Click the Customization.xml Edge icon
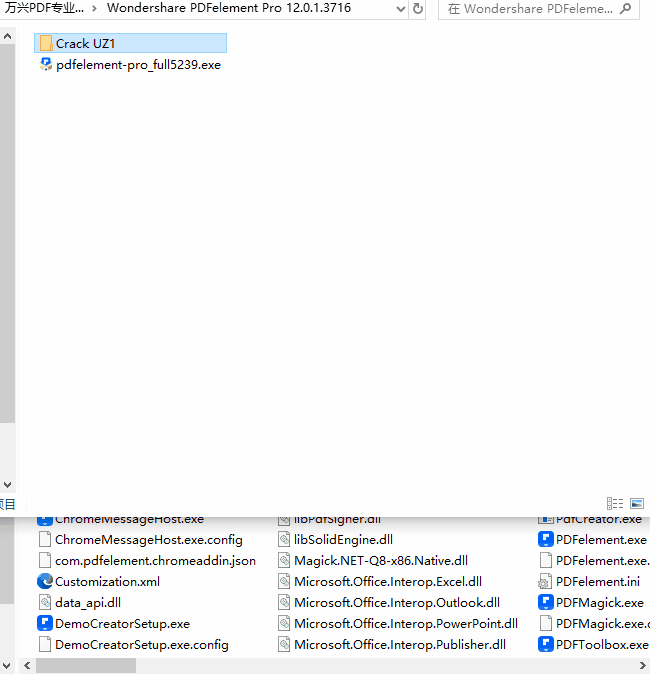Image resolution: width=650 pixels, height=674 pixels. (x=45, y=581)
